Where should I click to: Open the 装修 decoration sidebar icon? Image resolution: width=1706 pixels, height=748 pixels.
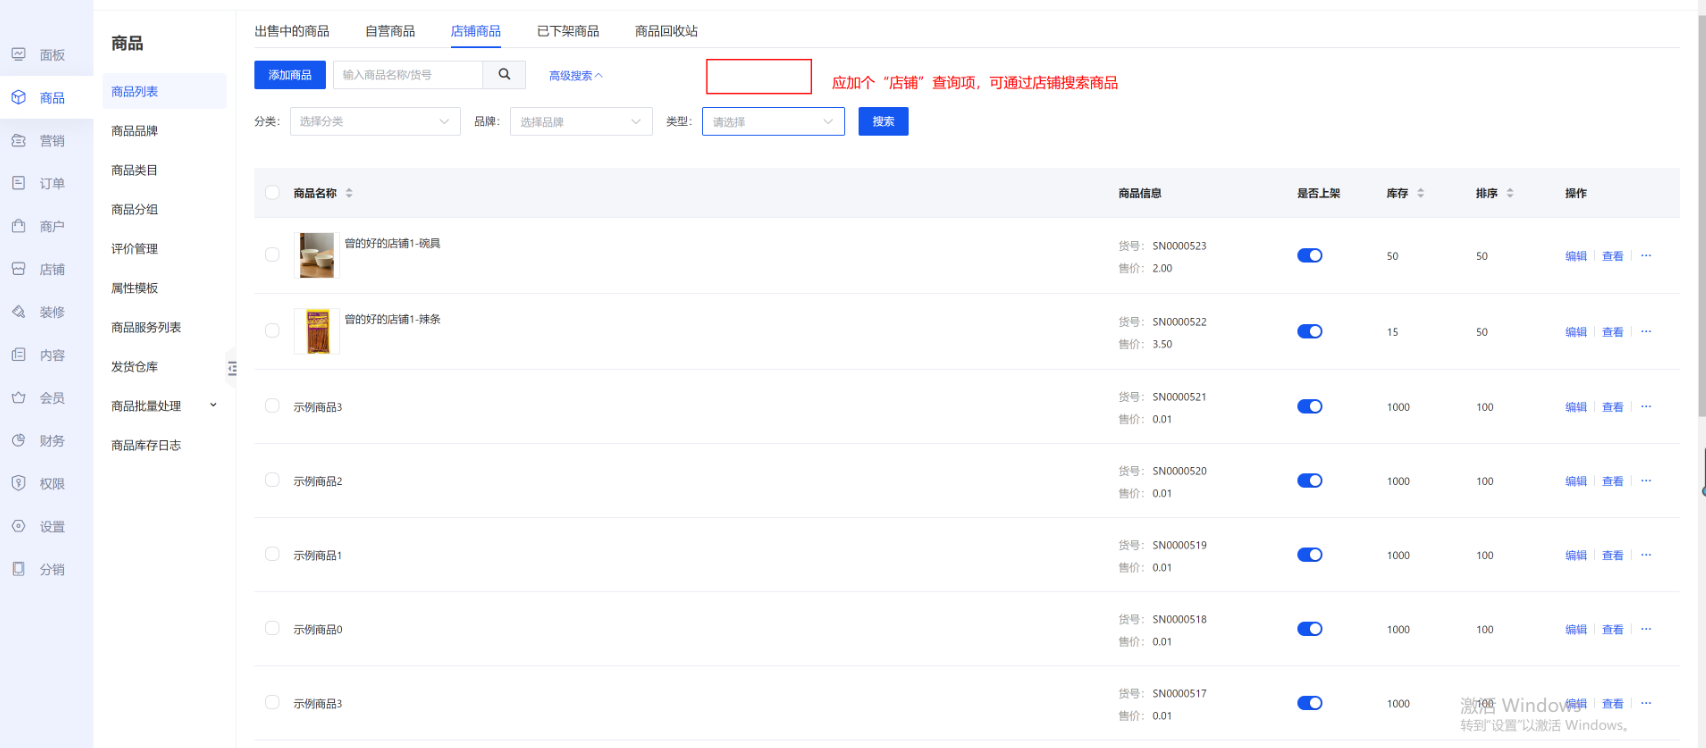(19, 312)
